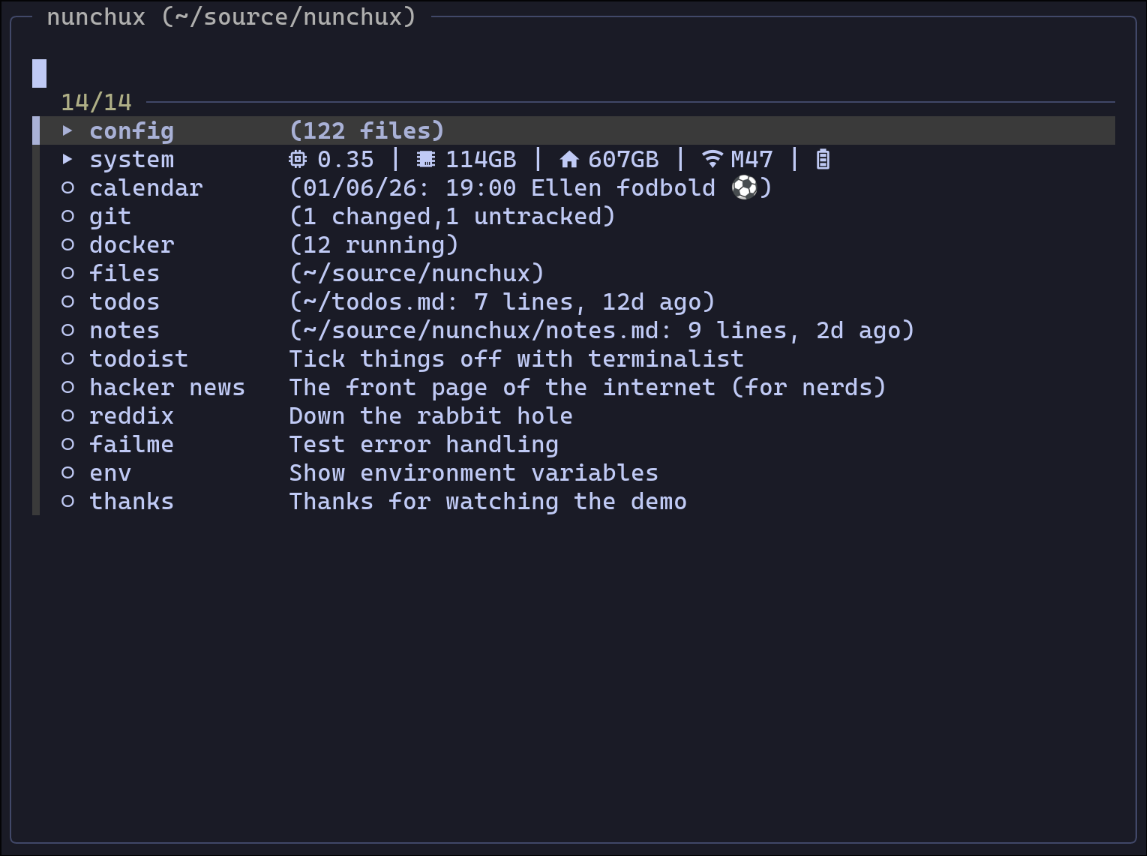Click "Down the rabbit hole" description

pos(431,416)
